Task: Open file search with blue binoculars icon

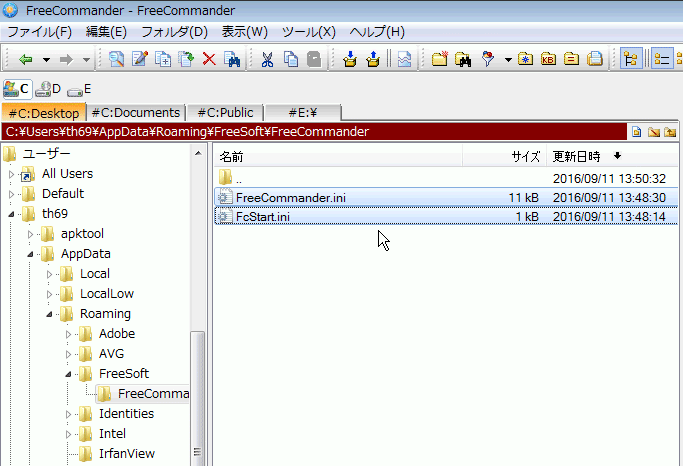Action: point(232,59)
